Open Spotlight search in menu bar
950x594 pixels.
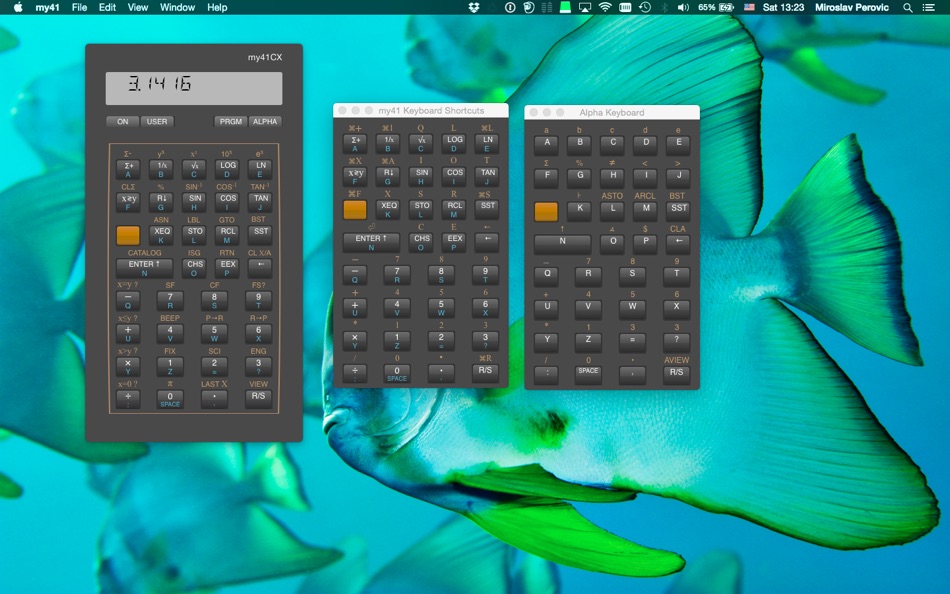click(908, 7)
